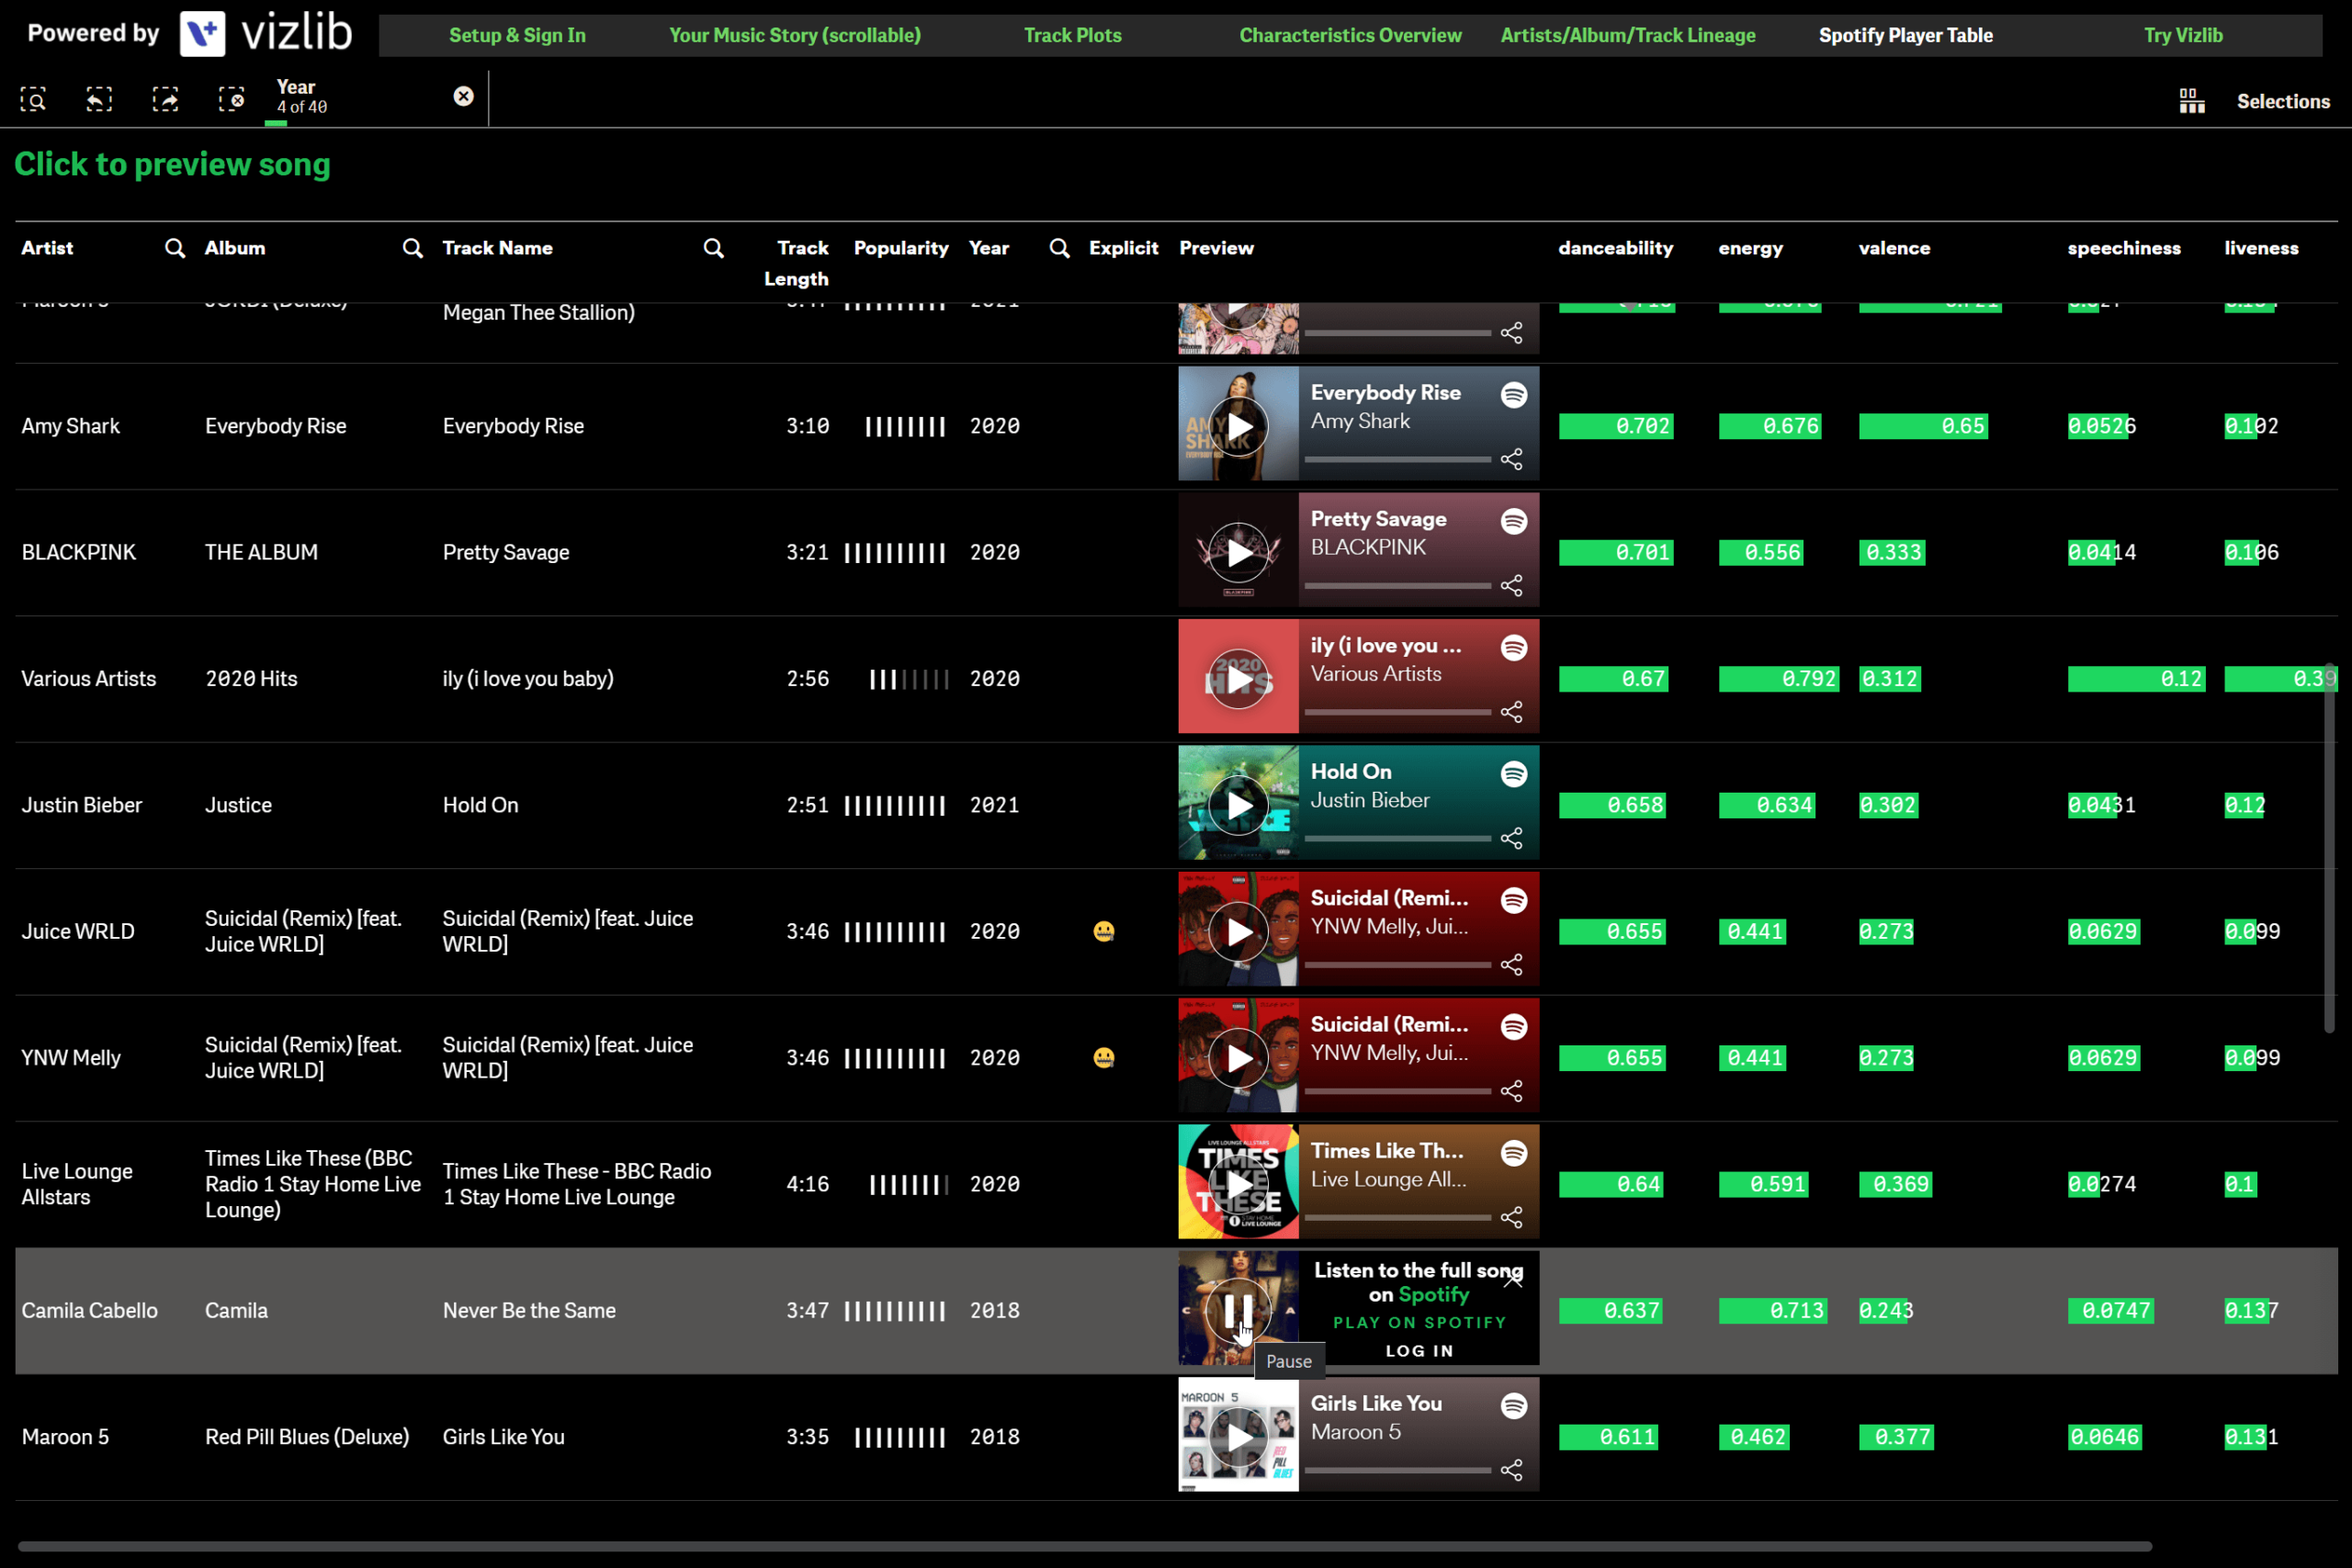The width and height of the screenshot is (2352, 1568).
Task: Click PLAY ON SPOTIFY link
Action: coord(1419,1322)
